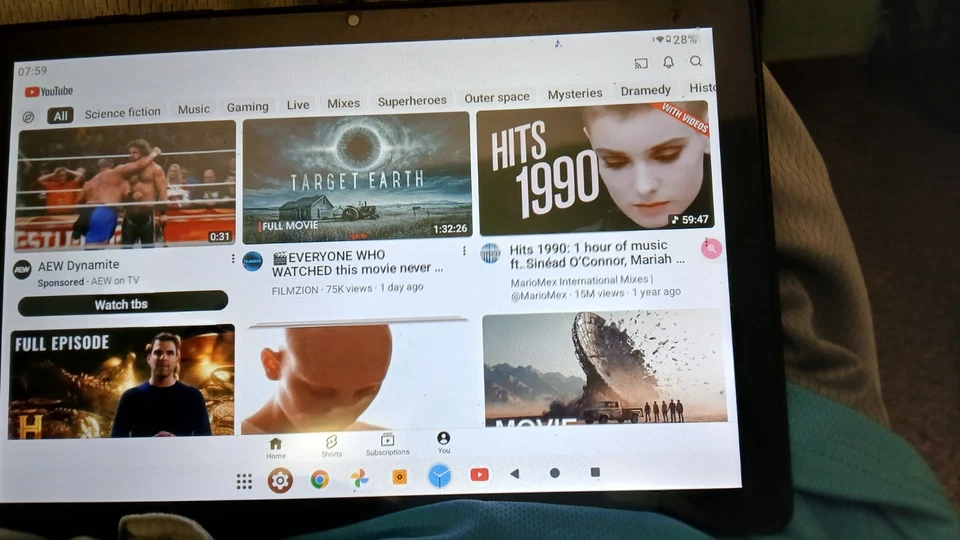Tap 'FILMZION · 75K views' line

(347, 288)
